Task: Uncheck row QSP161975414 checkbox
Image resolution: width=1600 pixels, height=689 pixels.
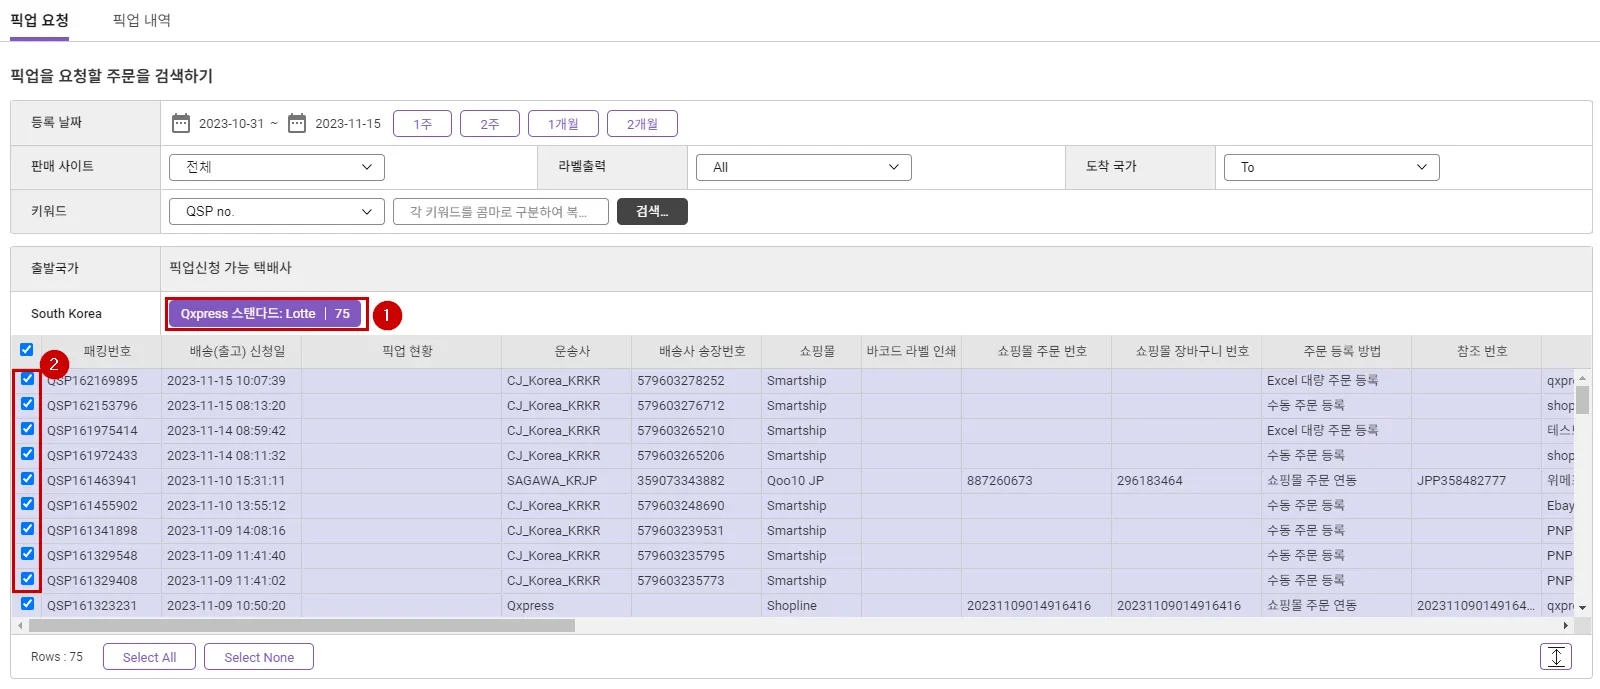Action: coord(27,429)
